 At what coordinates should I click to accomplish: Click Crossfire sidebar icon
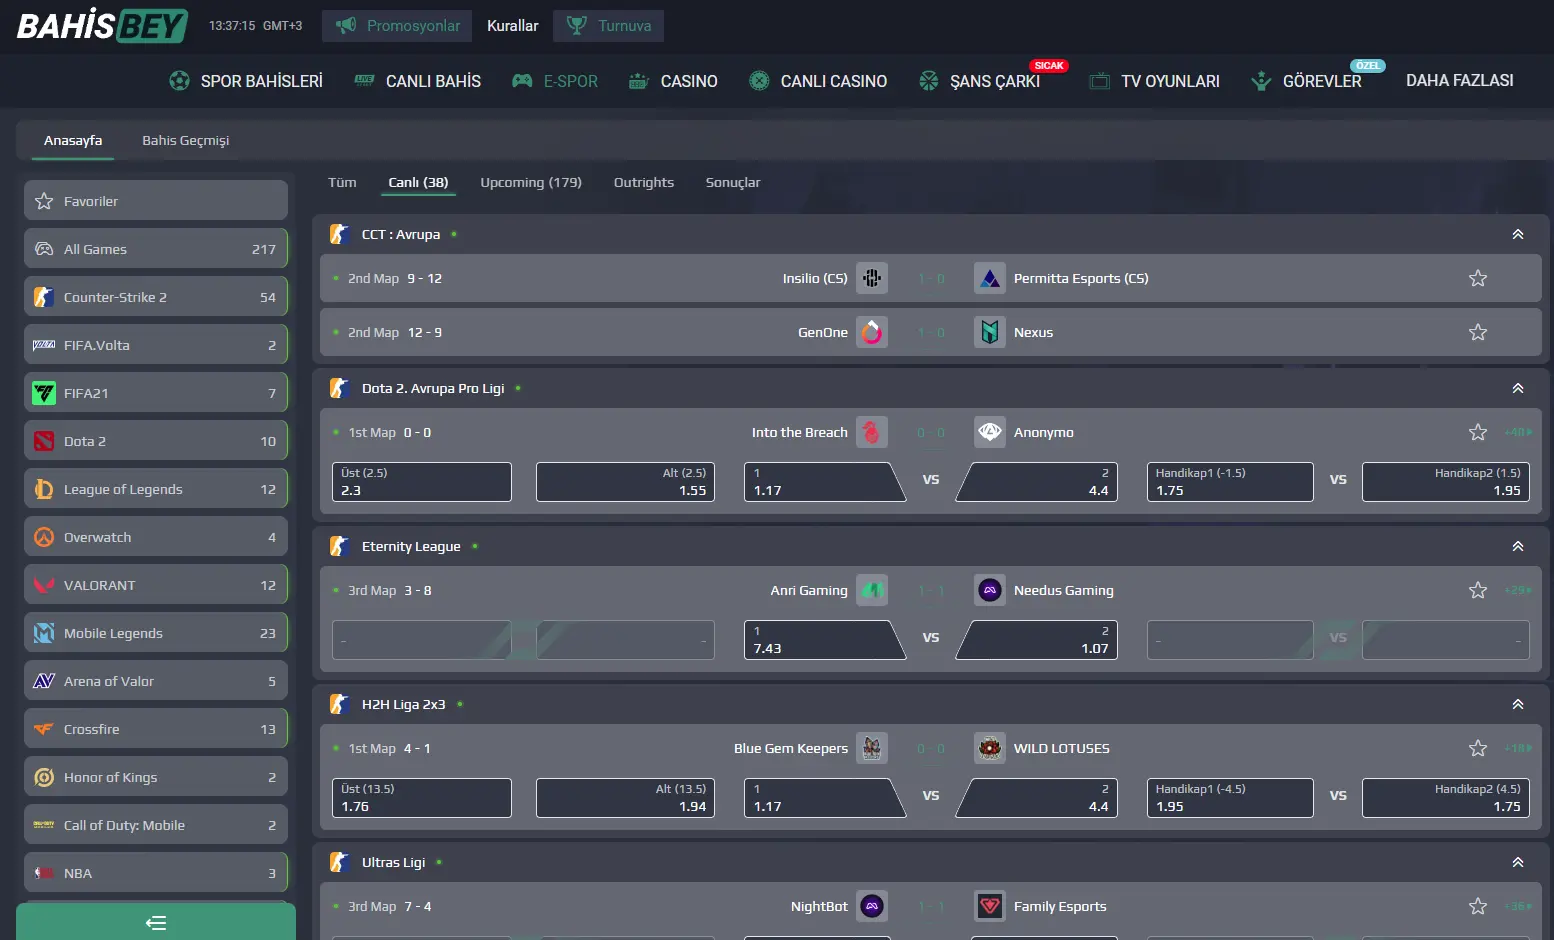(44, 729)
